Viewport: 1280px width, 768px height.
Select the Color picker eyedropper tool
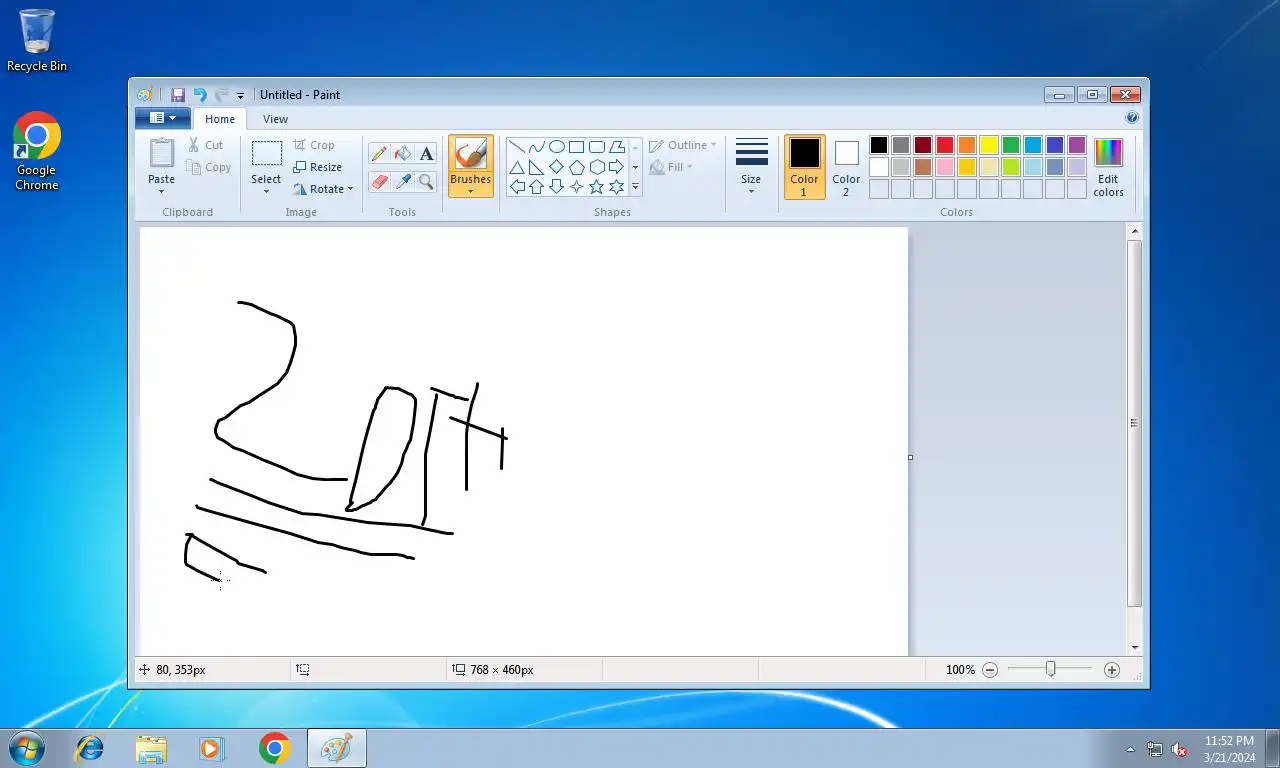click(x=403, y=181)
